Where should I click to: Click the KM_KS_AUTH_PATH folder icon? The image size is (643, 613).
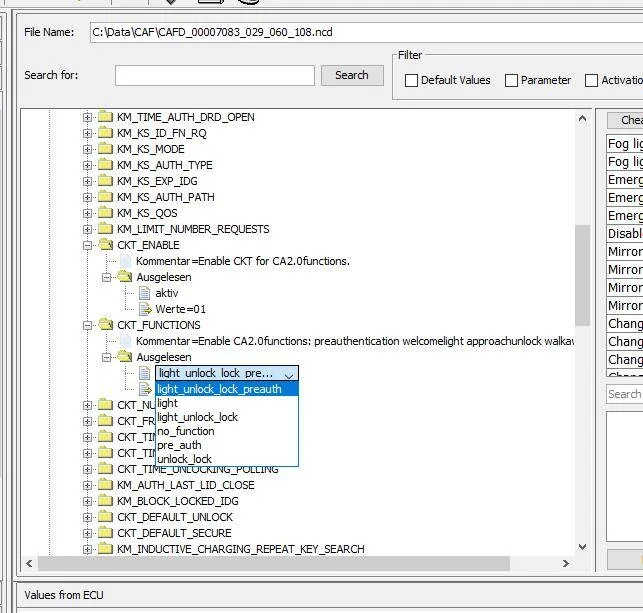point(105,197)
